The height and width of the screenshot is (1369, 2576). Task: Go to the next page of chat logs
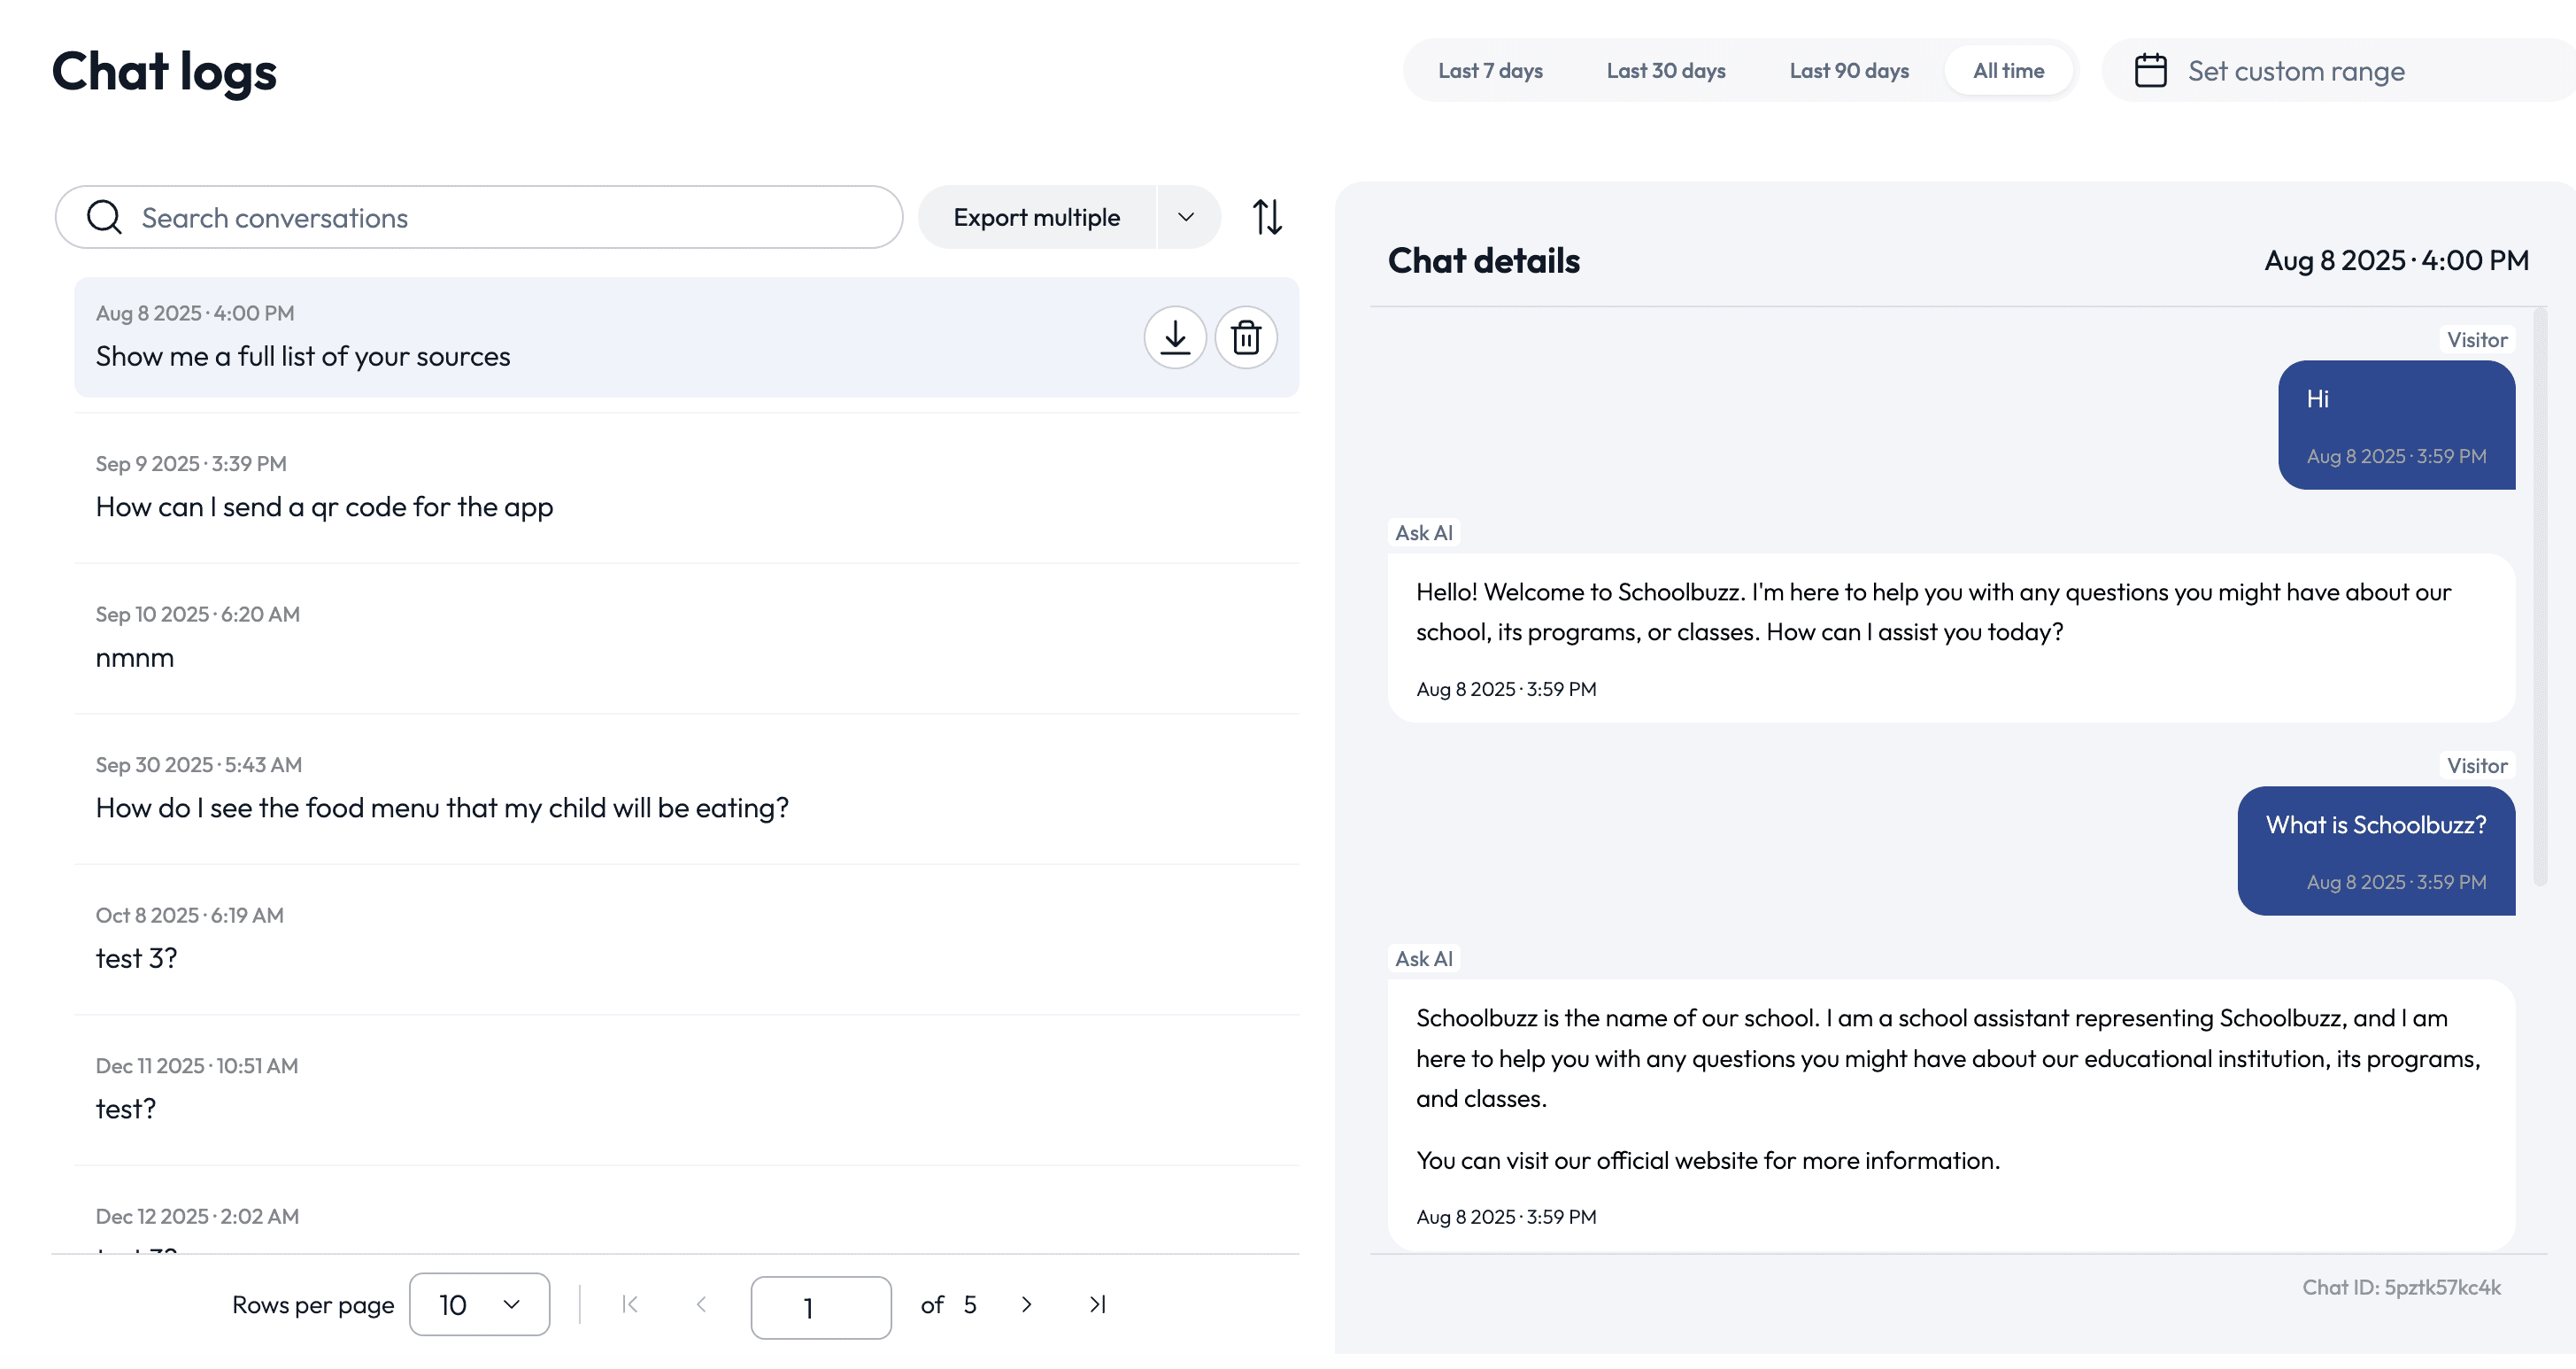1026,1304
